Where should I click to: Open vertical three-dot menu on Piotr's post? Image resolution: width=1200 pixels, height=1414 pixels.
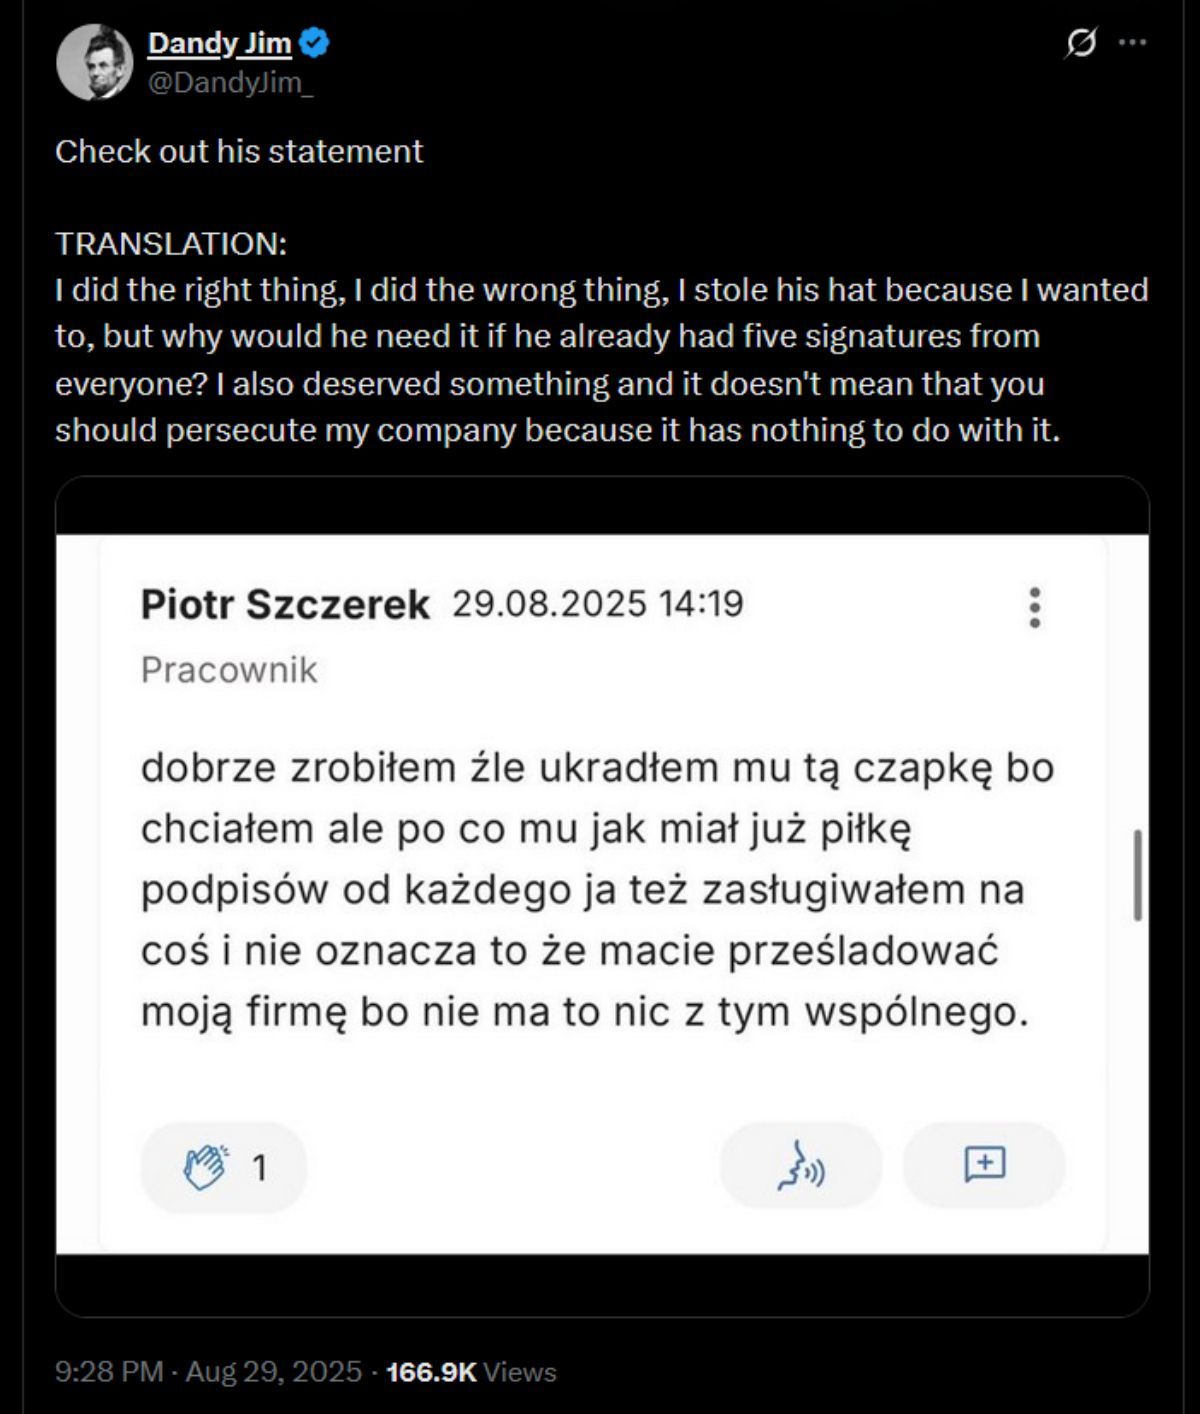pyautogui.click(x=1035, y=607)
